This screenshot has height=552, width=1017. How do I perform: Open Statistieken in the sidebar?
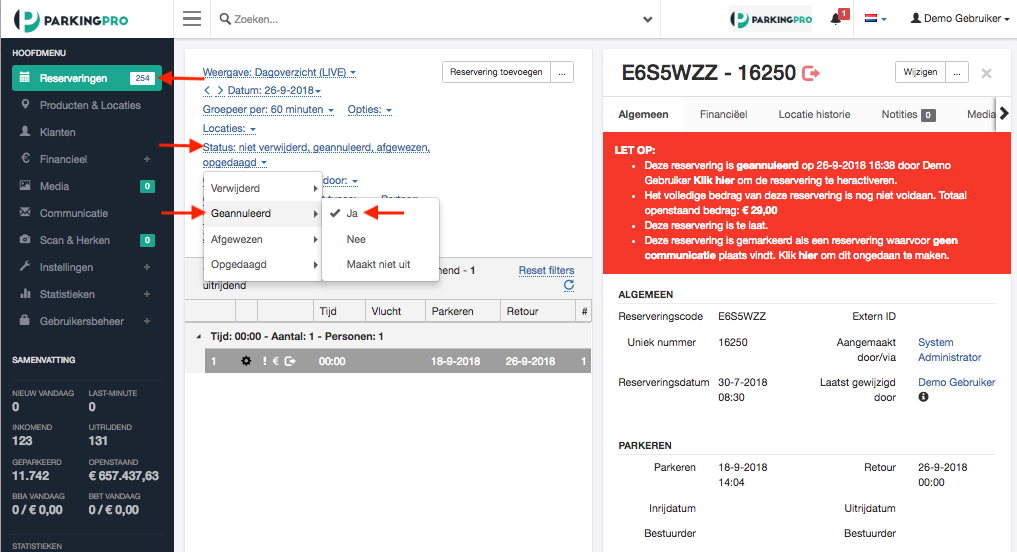click(67, 294)
